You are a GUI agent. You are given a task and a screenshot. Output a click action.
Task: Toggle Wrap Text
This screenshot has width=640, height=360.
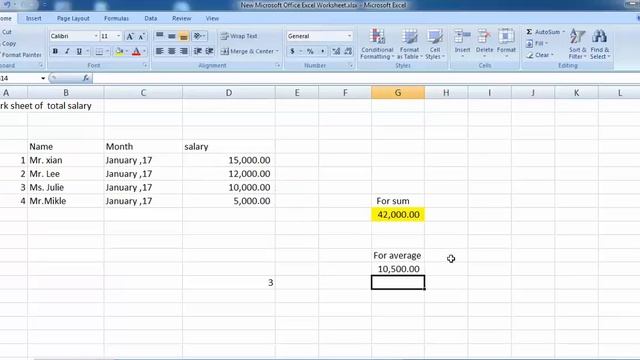pyautogui.click(x=239, y=36)
